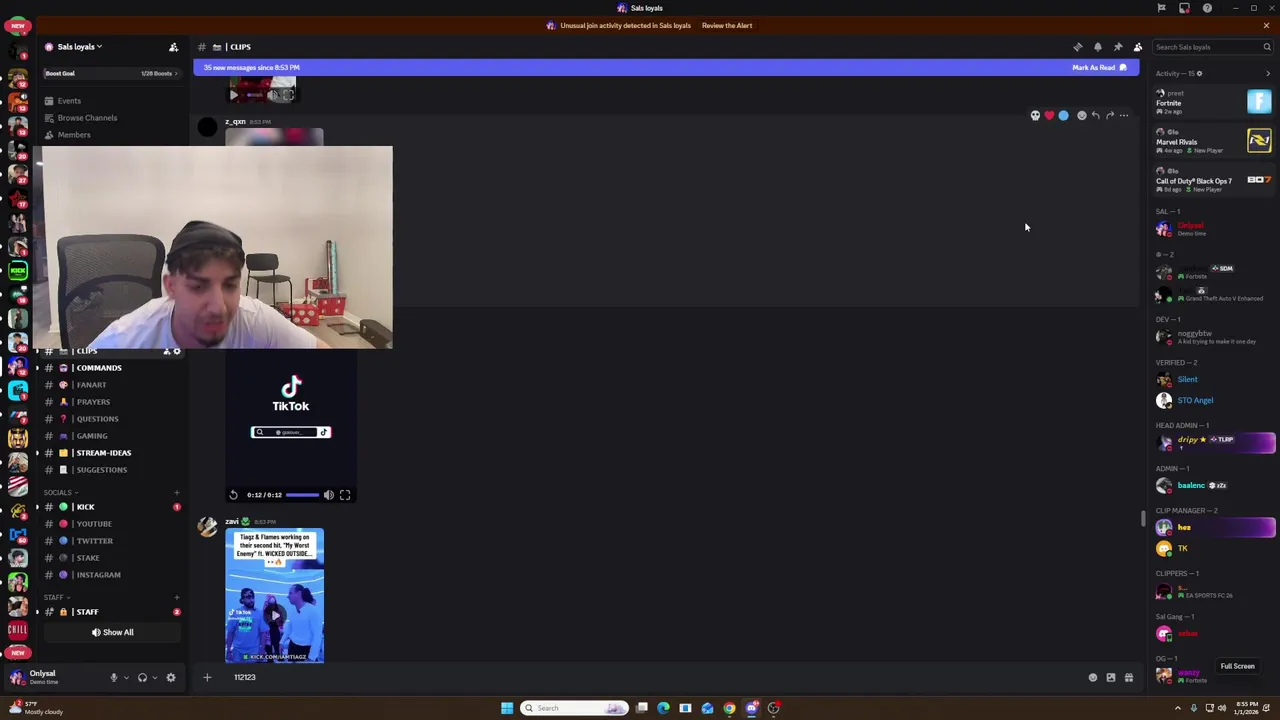Open the TWITTER channel
Screen dimensions: 1280x720
(x=110, y=541)
